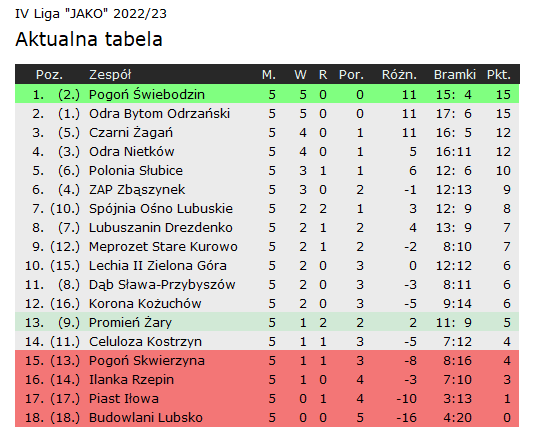Image resolution: width=534 pixels, height=434 pixels.
Task: Click Spójnia Ośno Lubuskie team
Action: point(161,208)
